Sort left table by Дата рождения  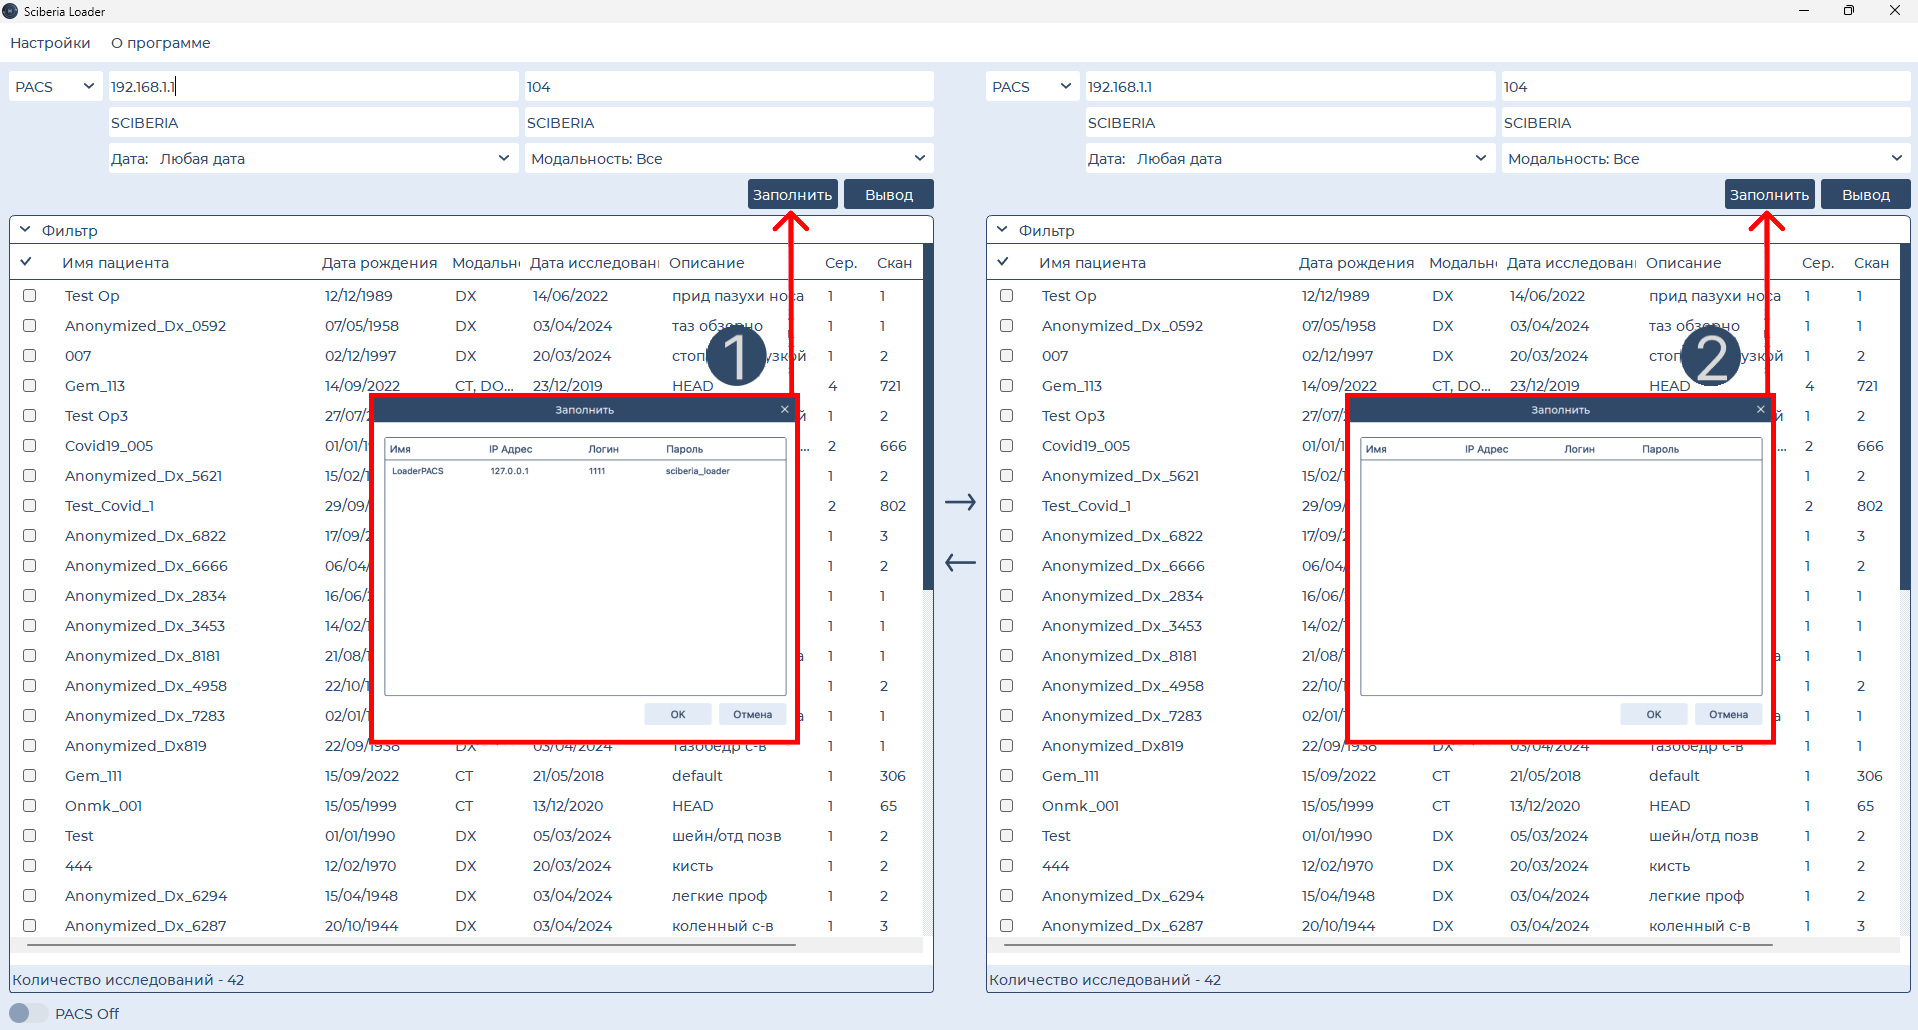point(380,263)
